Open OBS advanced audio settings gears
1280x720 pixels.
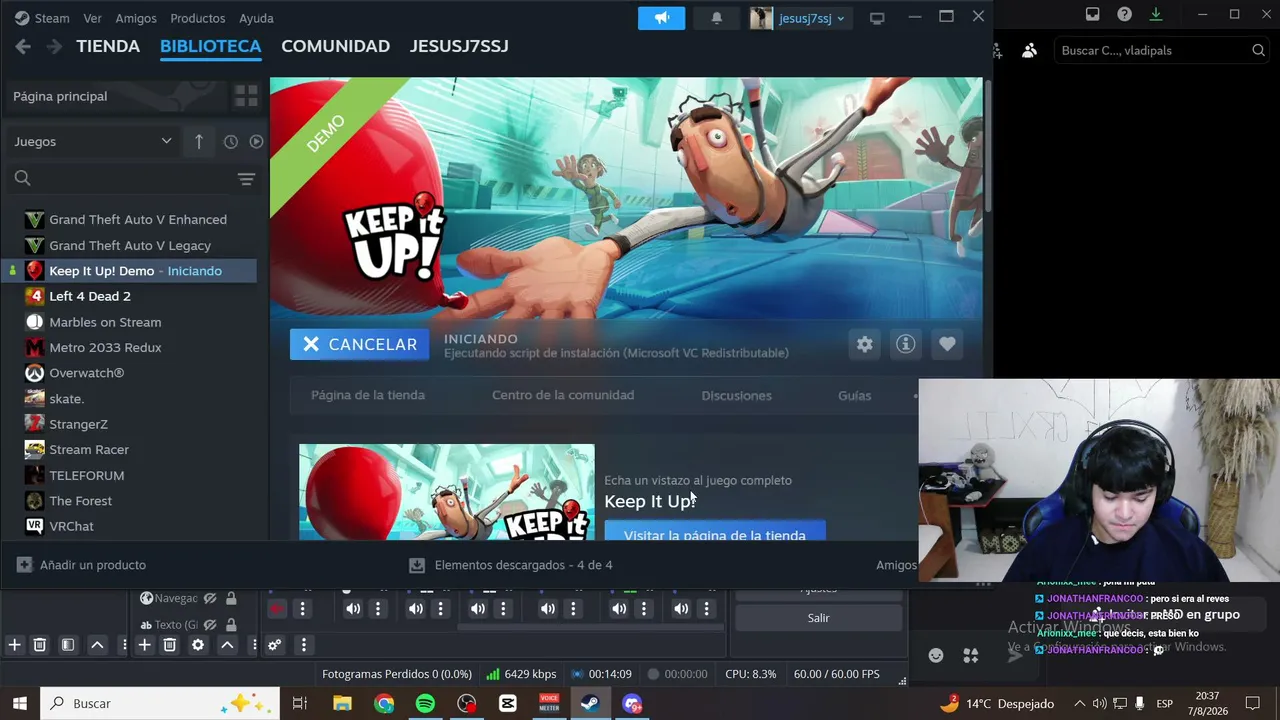274,645
